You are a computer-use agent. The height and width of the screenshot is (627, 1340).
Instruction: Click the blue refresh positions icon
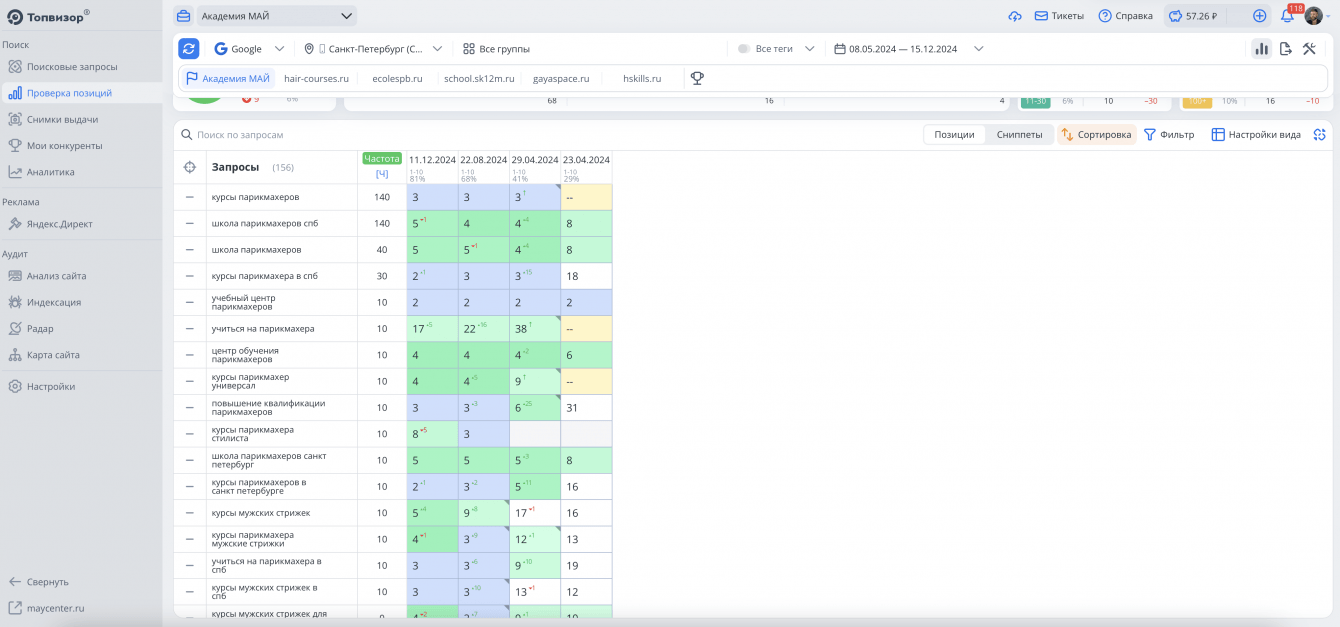pyautogui.click(x=189, y=48)
